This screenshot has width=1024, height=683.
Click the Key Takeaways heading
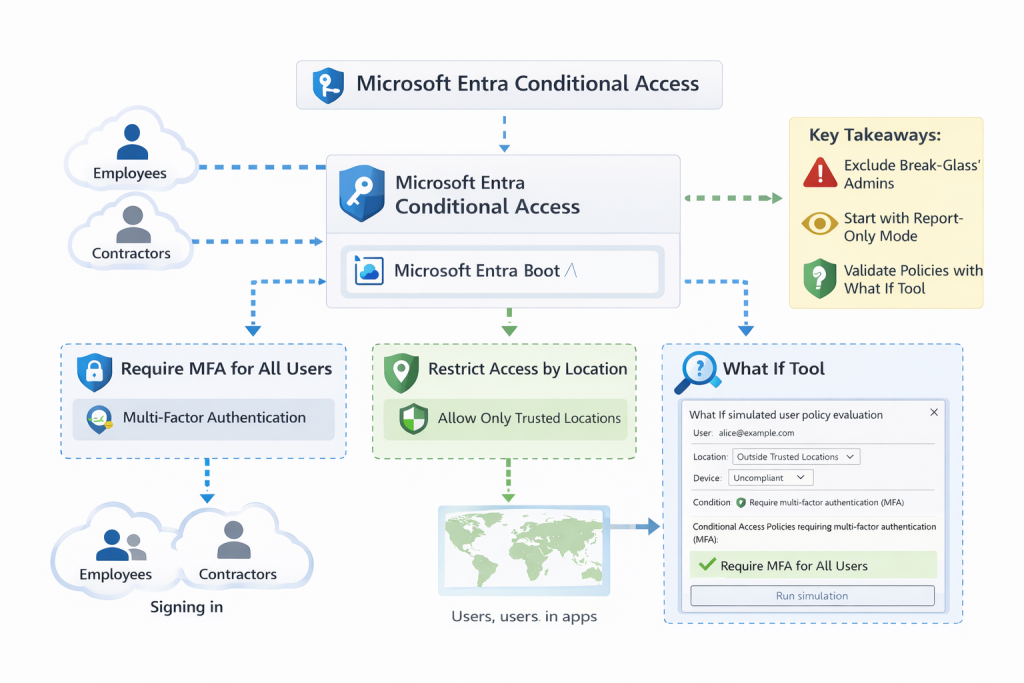(x=875, y=135)
